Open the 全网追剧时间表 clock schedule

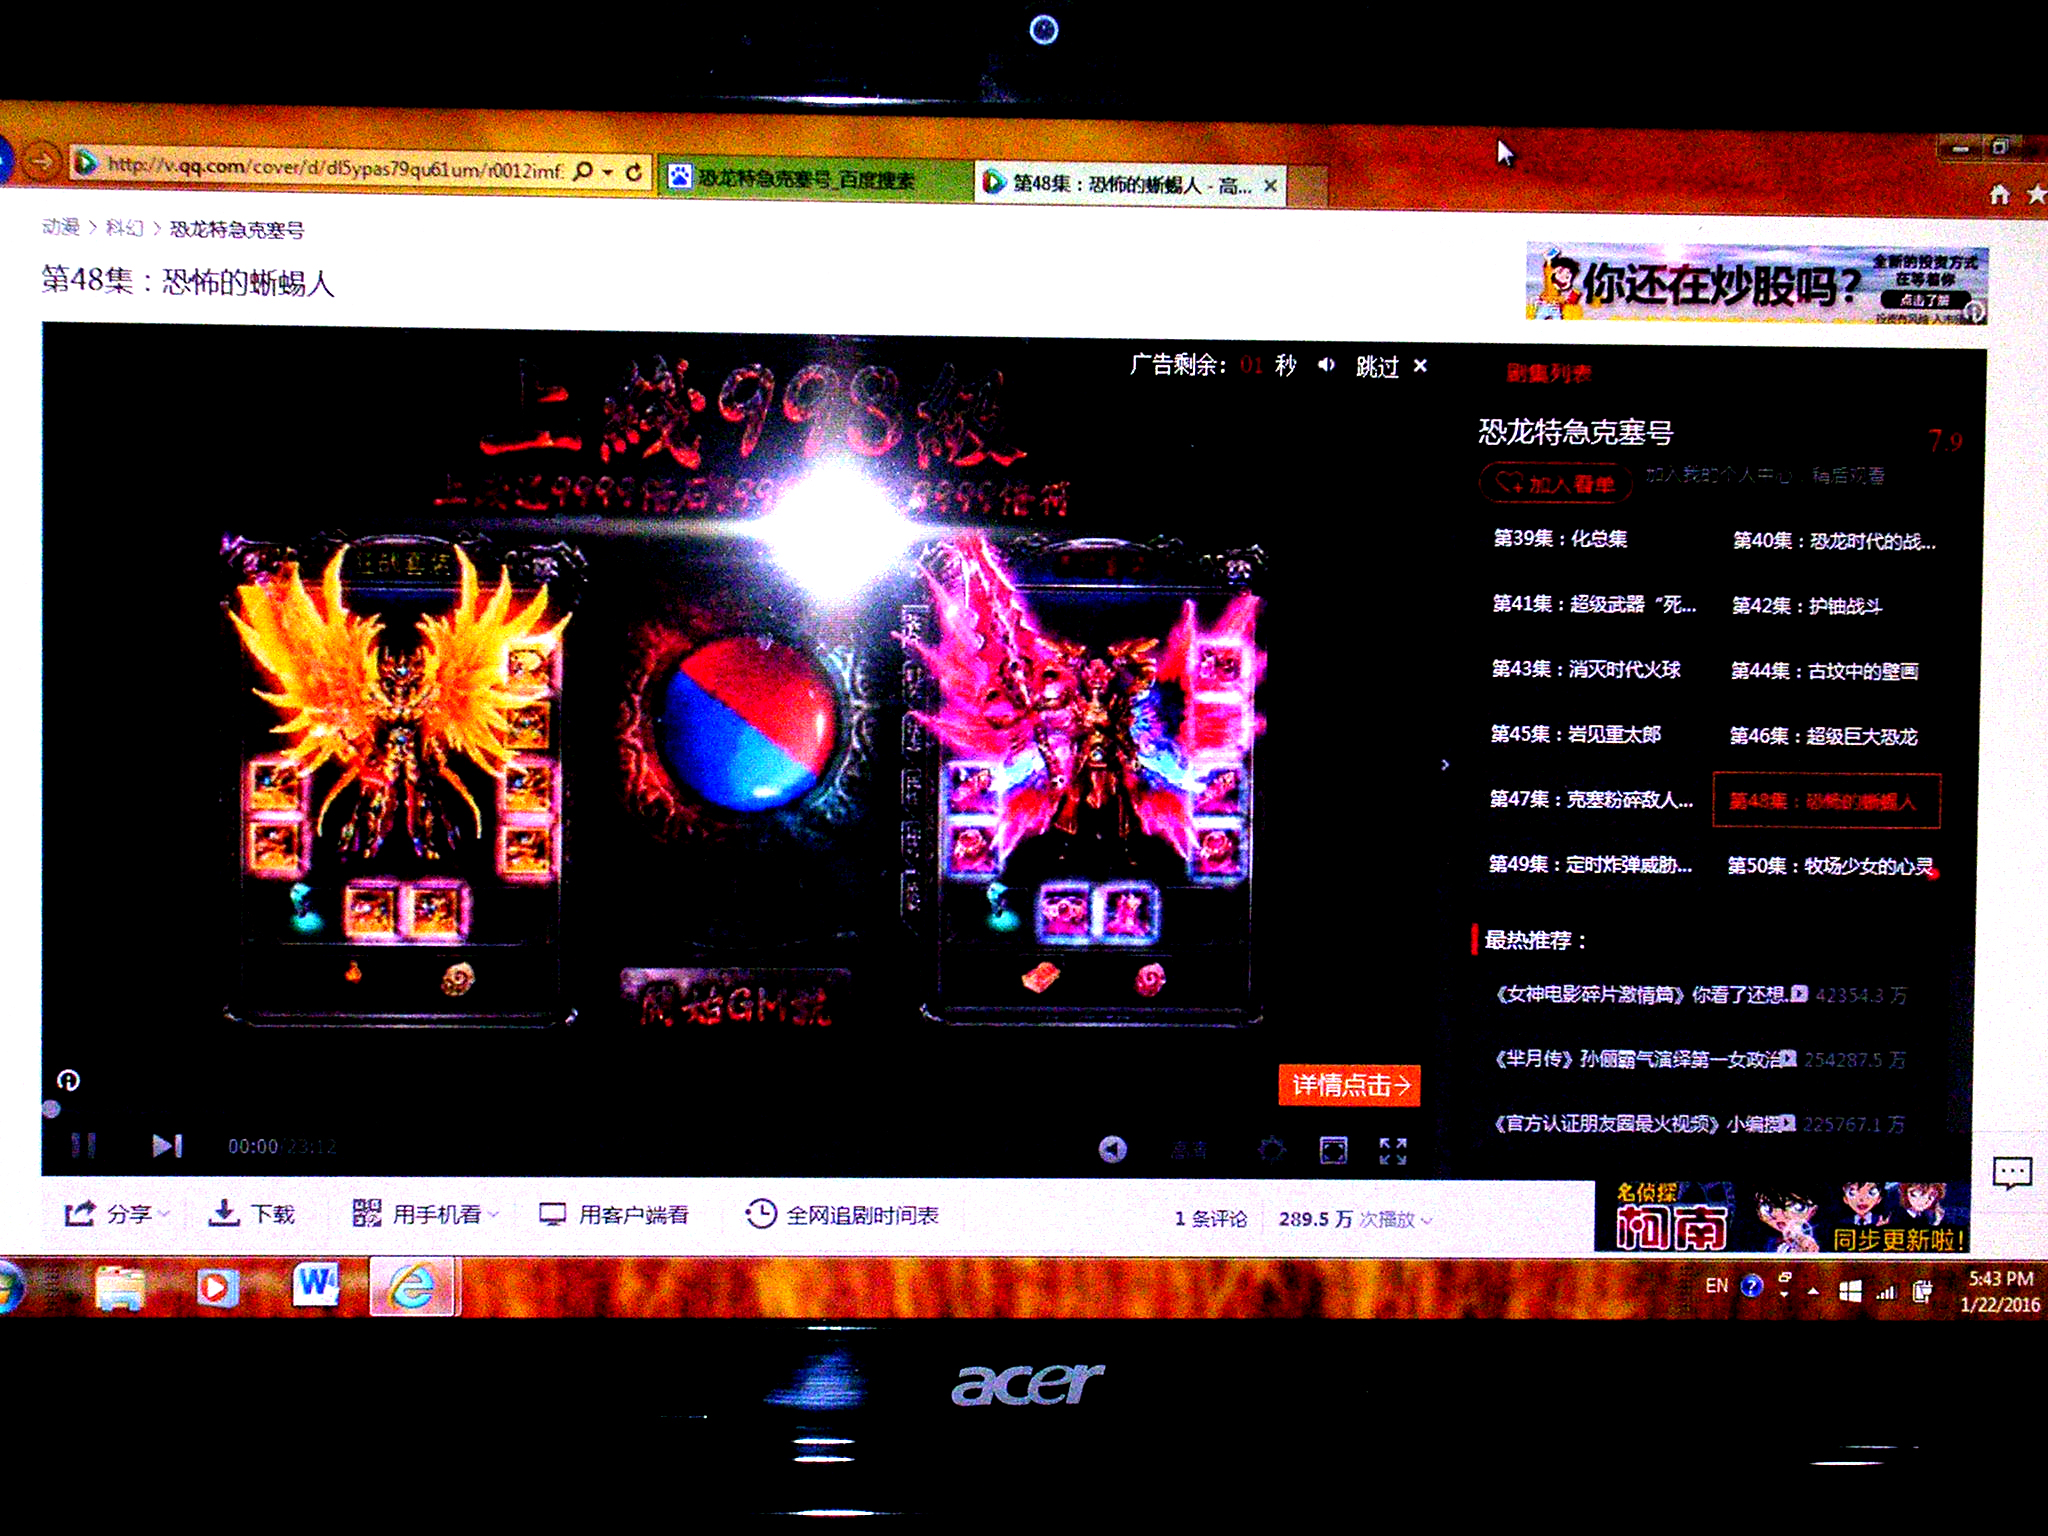point(760,1214)
